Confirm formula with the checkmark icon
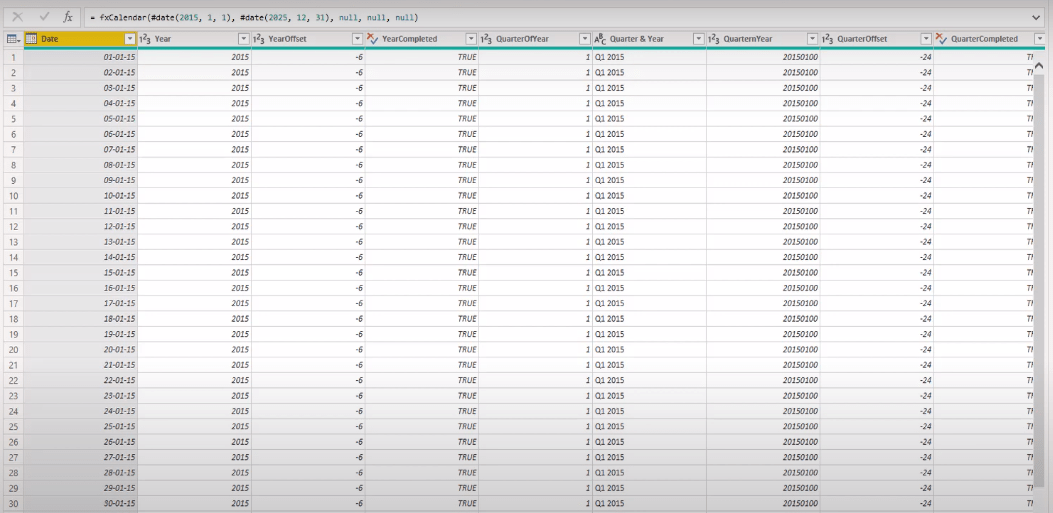The image size is (1053, 513). 44,17
